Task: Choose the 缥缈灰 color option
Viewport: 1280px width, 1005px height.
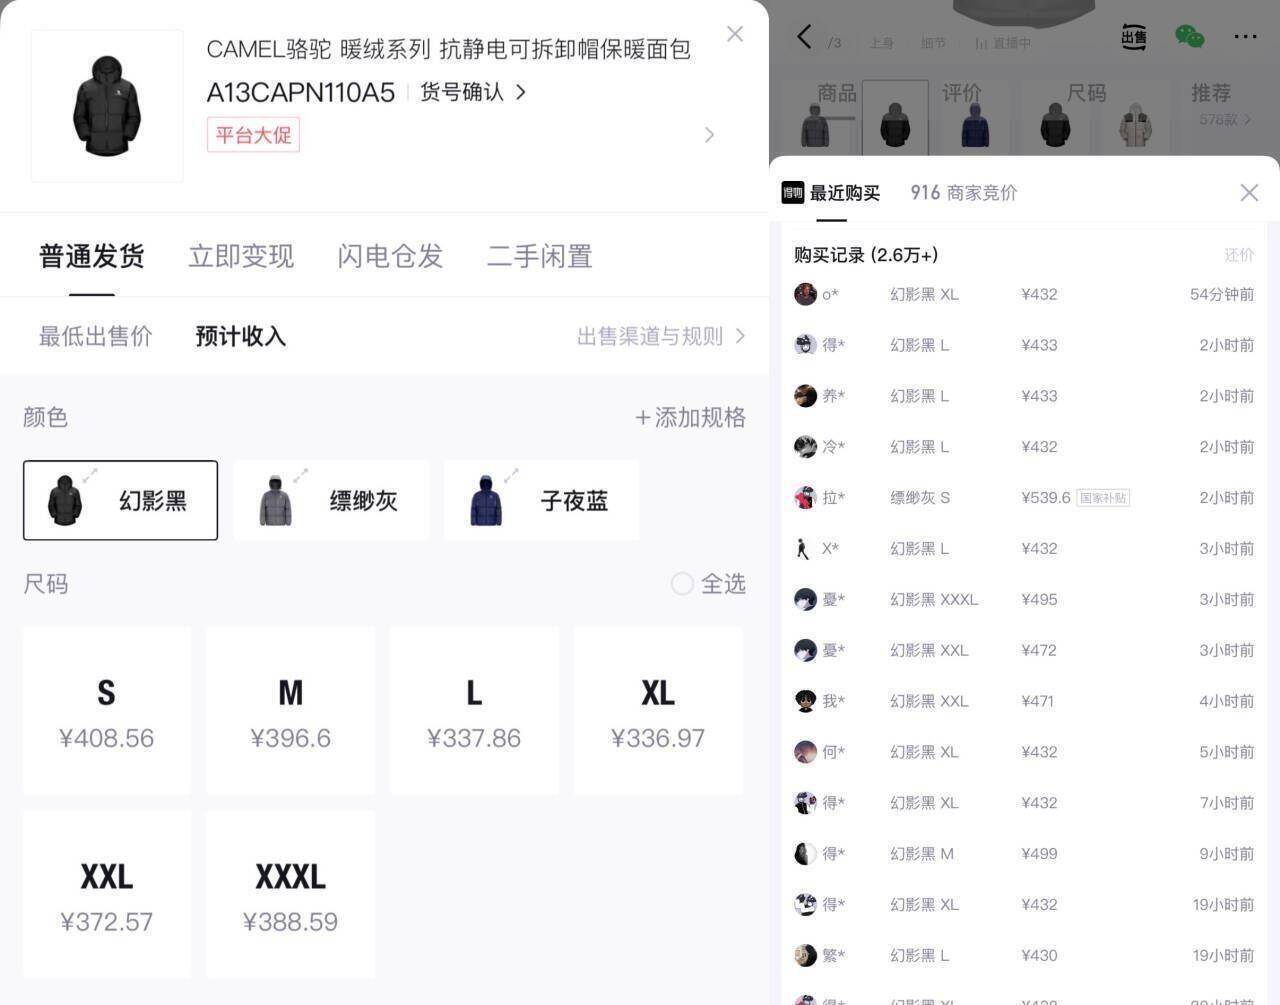Action: click(x=331, y=500)
